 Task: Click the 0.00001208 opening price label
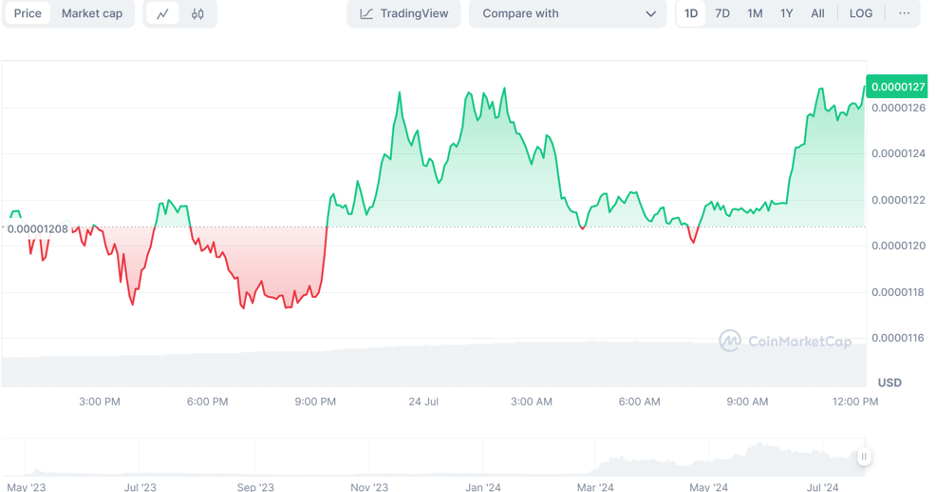37,229
